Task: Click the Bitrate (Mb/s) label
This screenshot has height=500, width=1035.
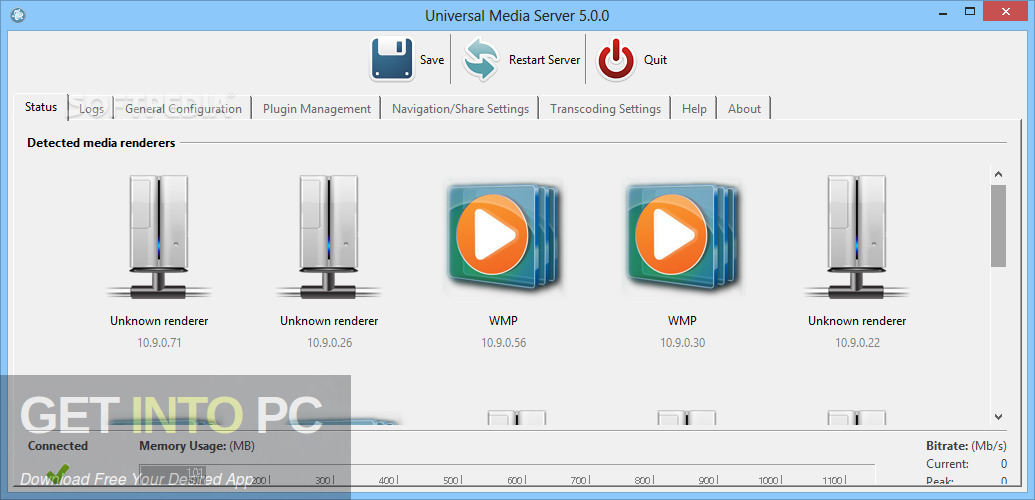Action: (966, 446)
